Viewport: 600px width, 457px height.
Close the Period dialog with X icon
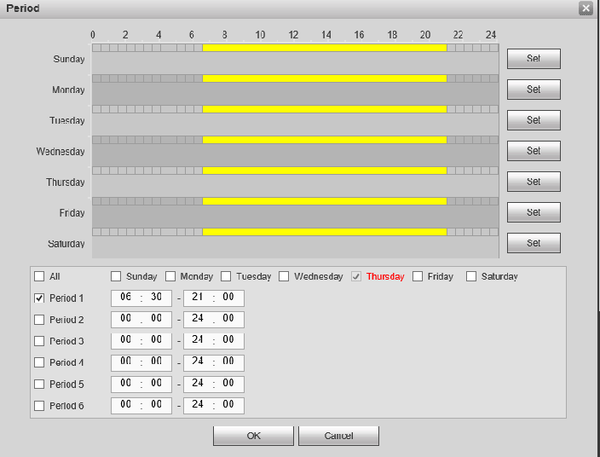coord(586,8)
